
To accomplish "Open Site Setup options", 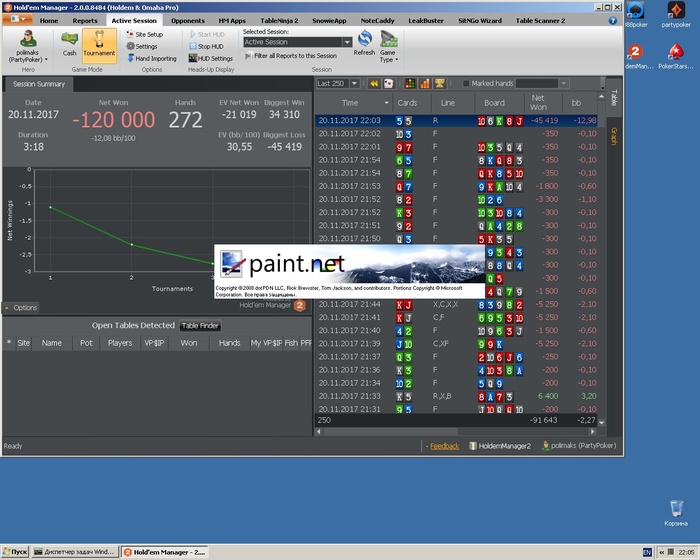I will coord(145,34).
